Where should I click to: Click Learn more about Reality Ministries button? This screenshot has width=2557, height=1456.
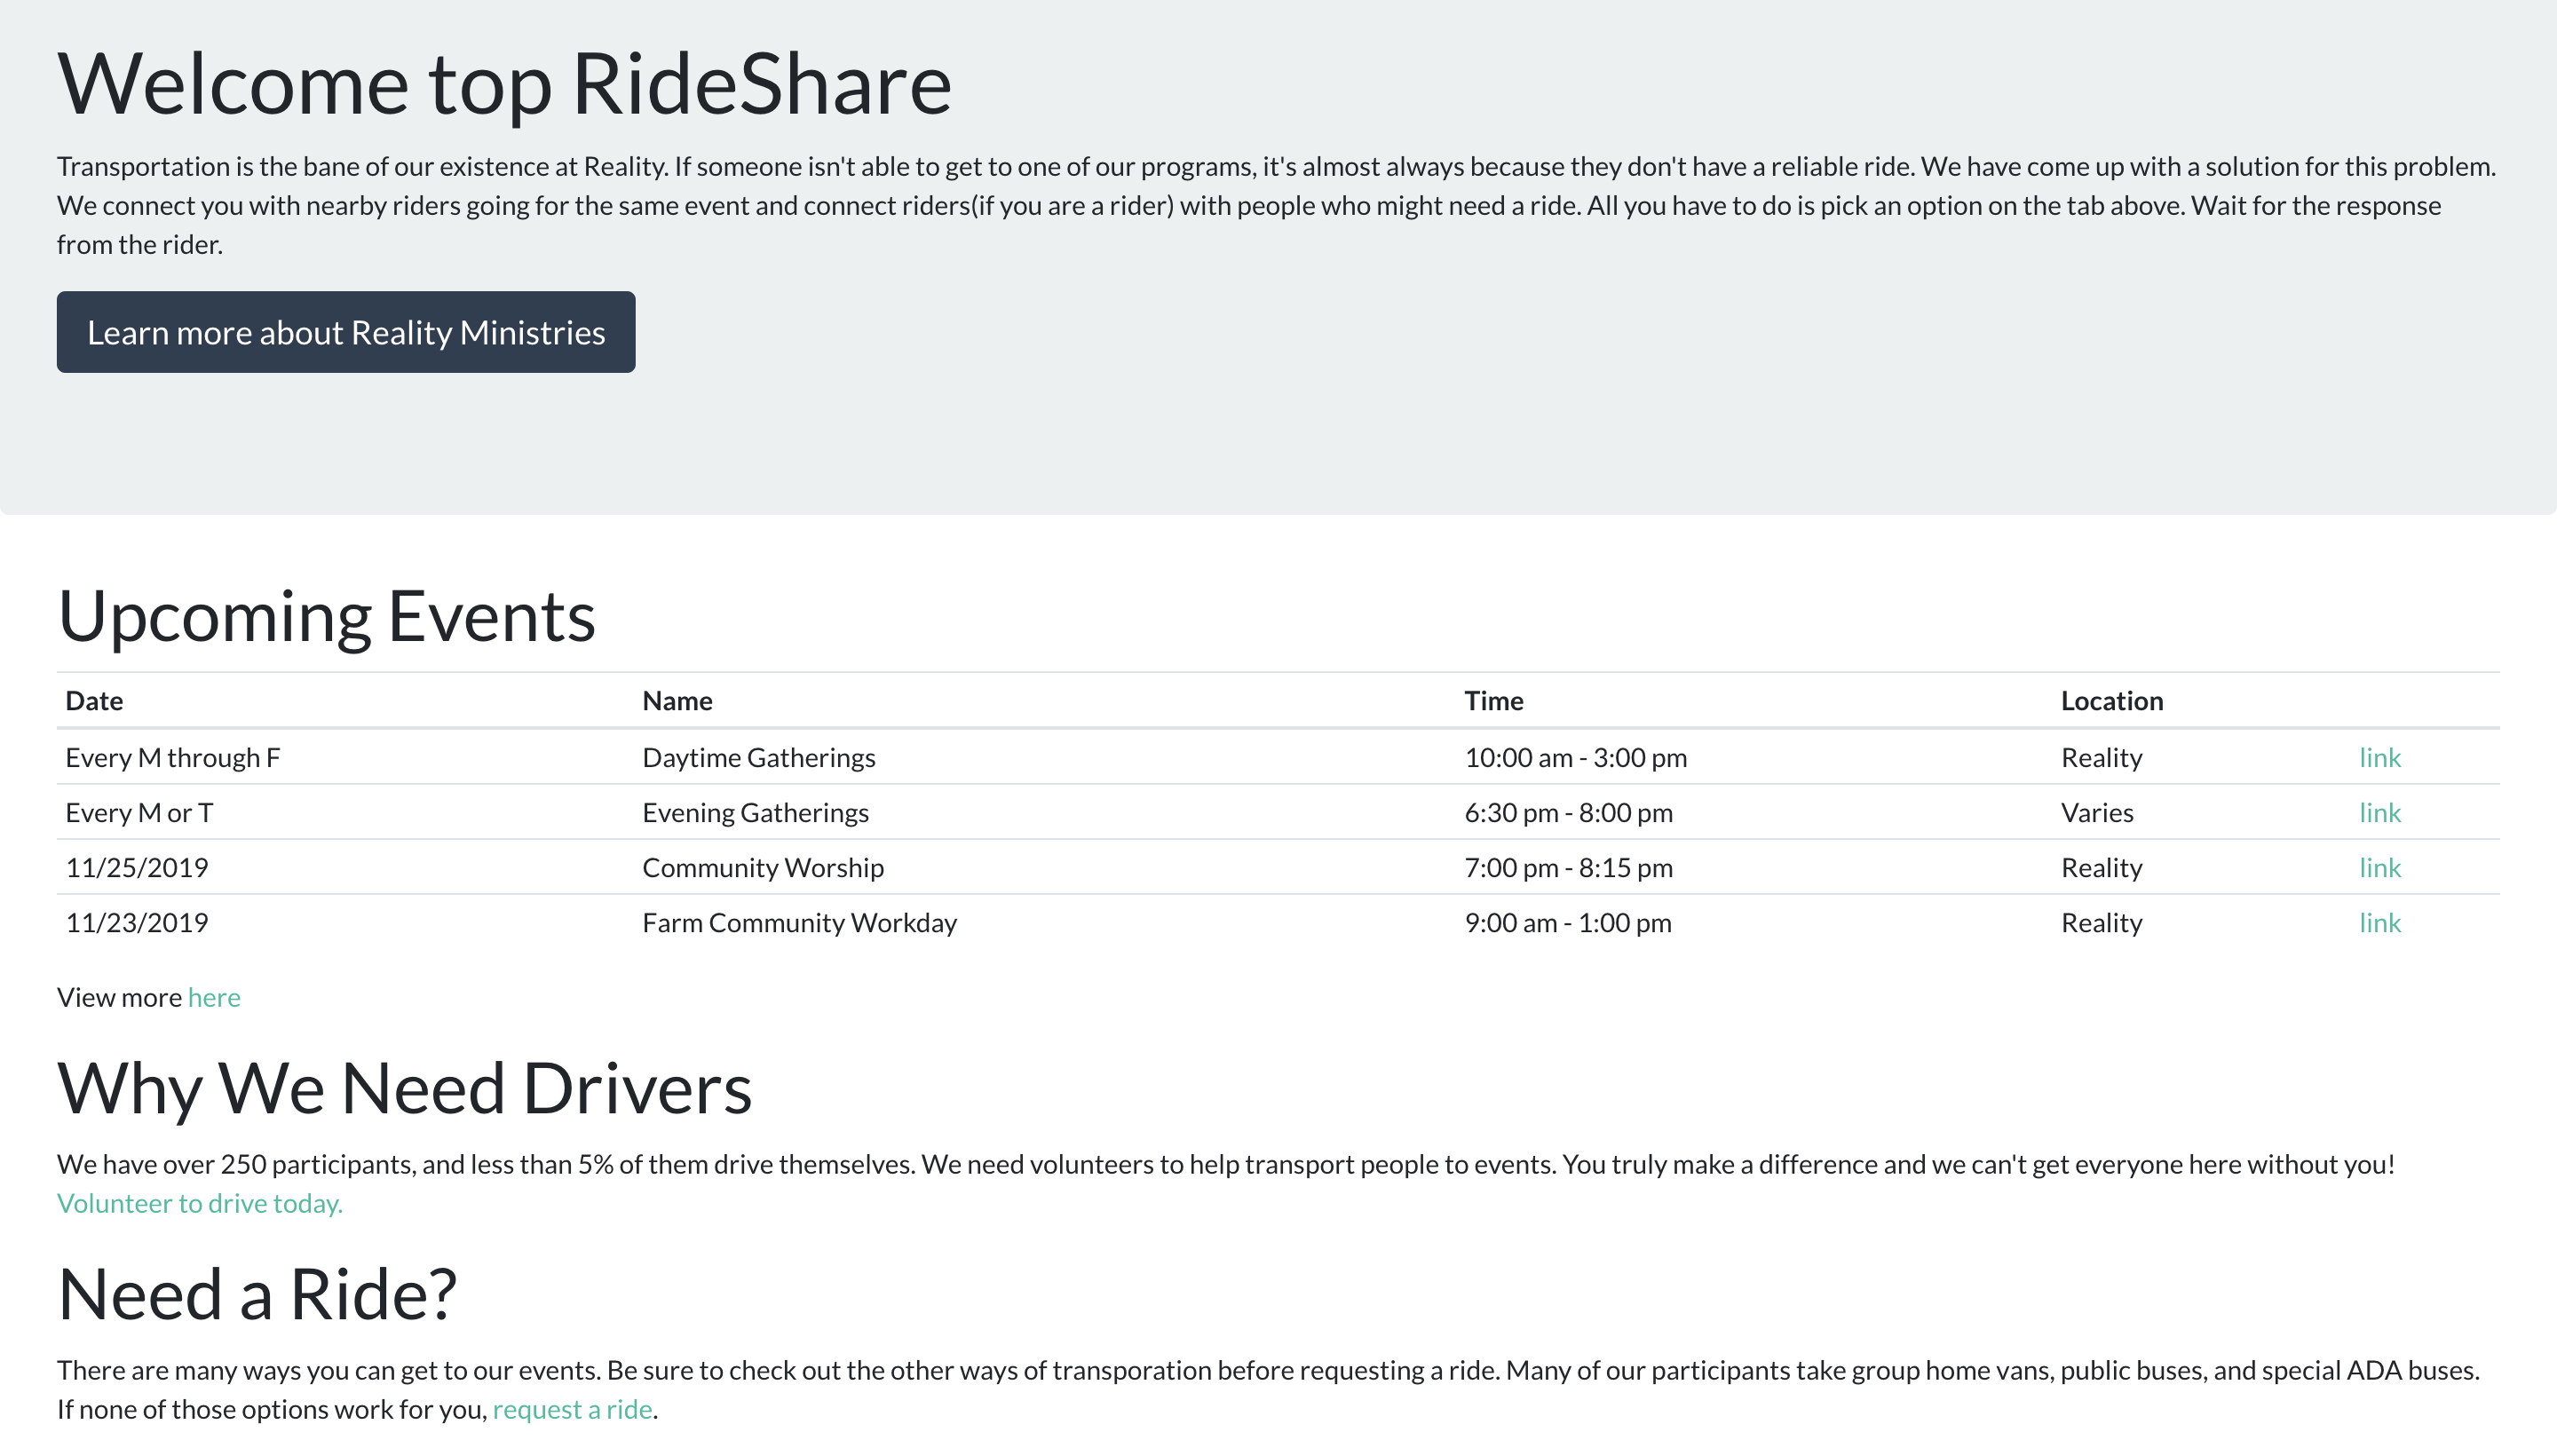345,332
